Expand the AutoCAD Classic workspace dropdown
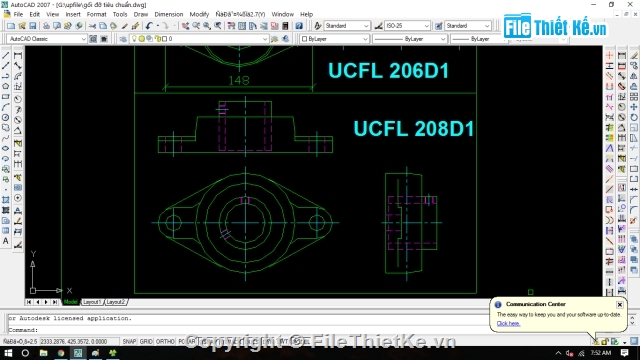640x360 pixels. pos(47,39)
